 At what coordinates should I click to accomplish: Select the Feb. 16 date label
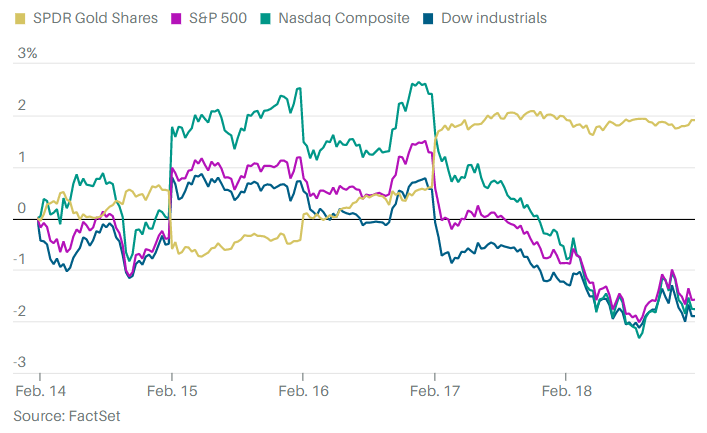[x=302, y=390]
